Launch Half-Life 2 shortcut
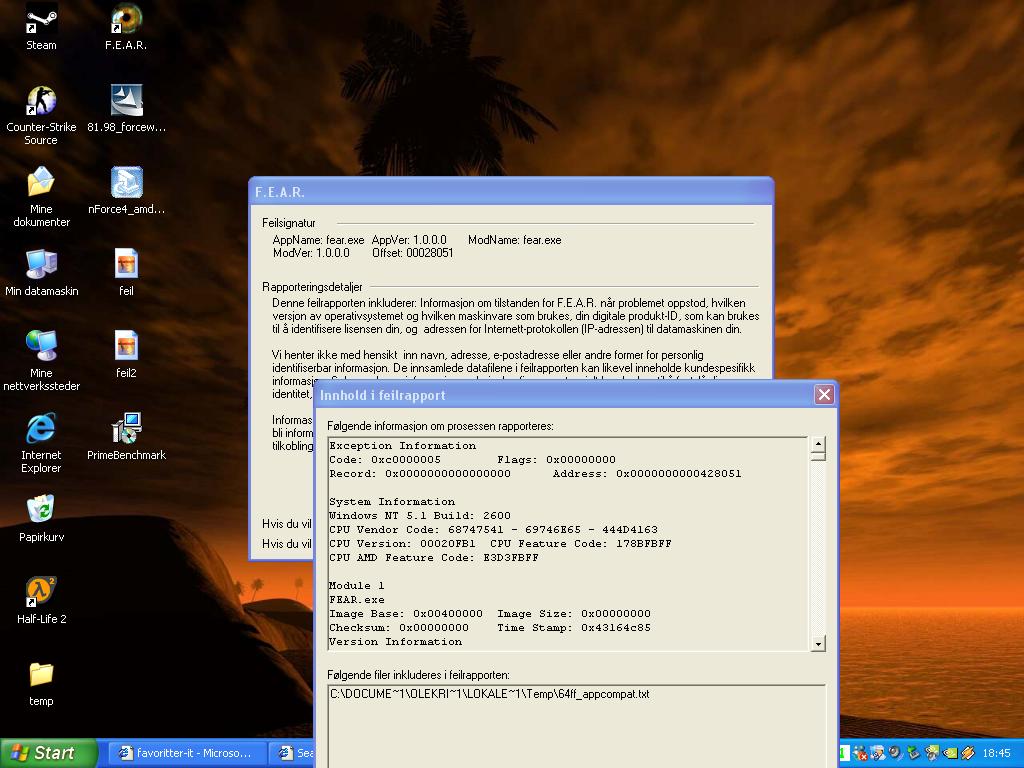 41,600
